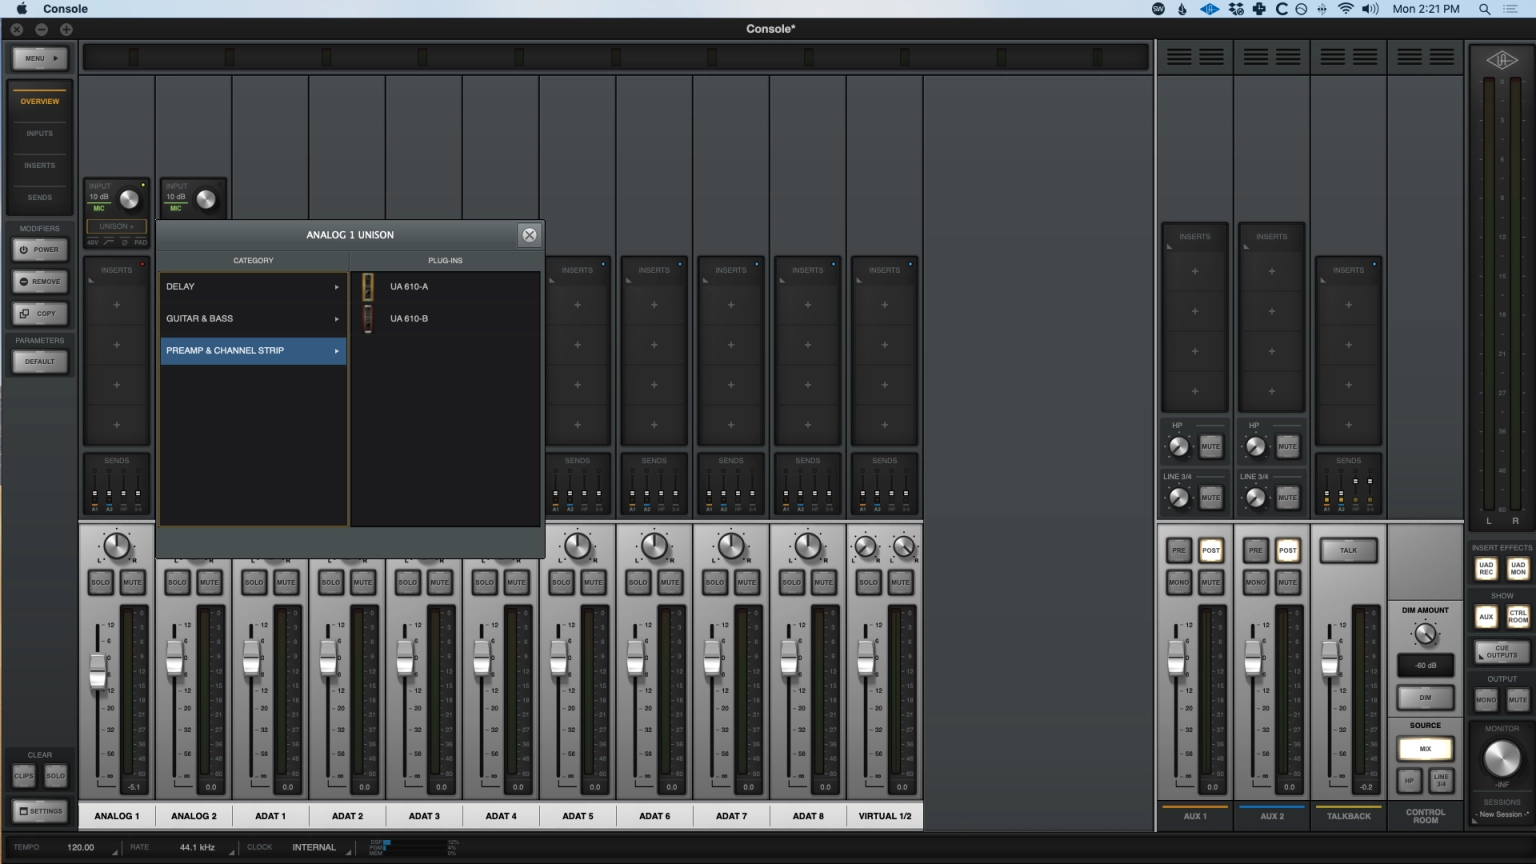
Task: Add first insert on the TALKBACK strip
Action: pos(1348,305)
